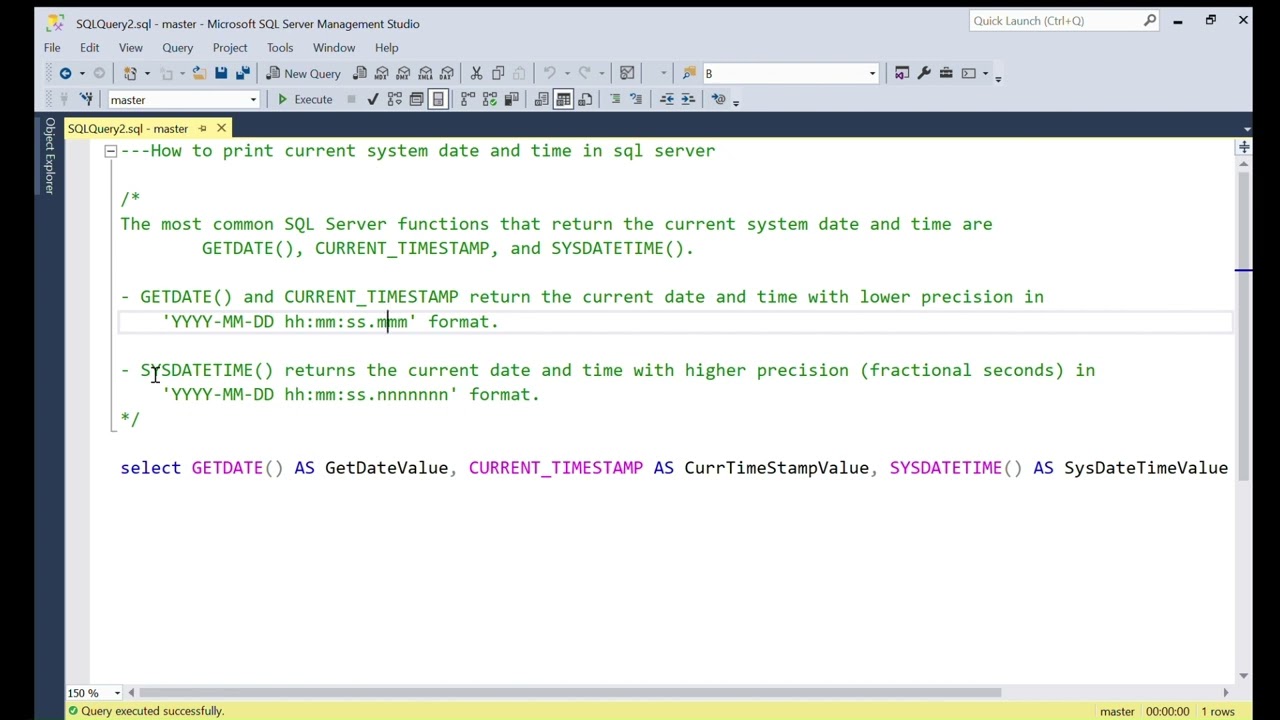Collapse the code outlining minus box
This screenshot has height=720, width=1280.
[111, 151]
